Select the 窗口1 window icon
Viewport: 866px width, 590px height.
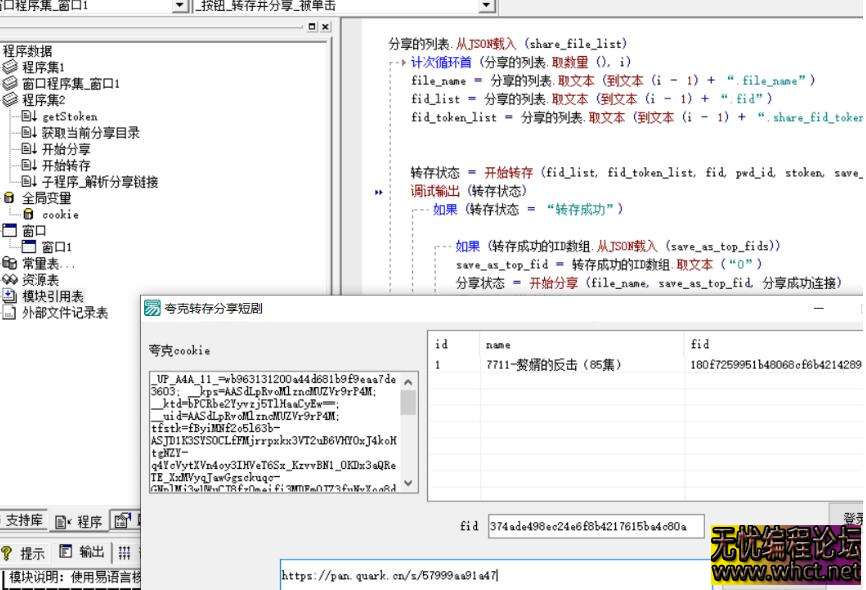click(28, 246)
